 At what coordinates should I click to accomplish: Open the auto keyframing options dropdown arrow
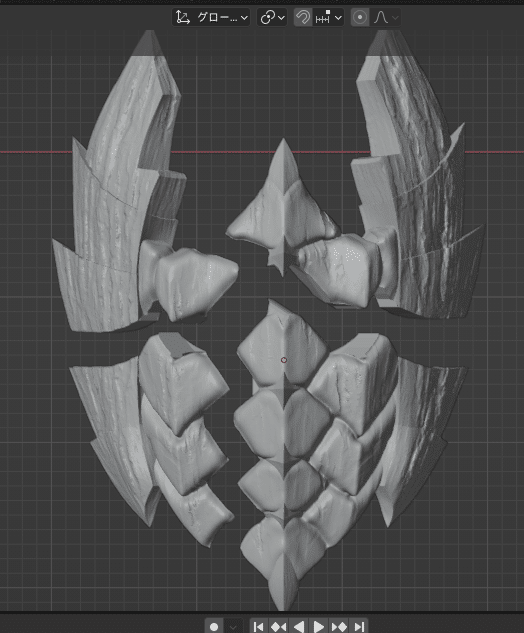pyautogui.click(x=233, y=626)
